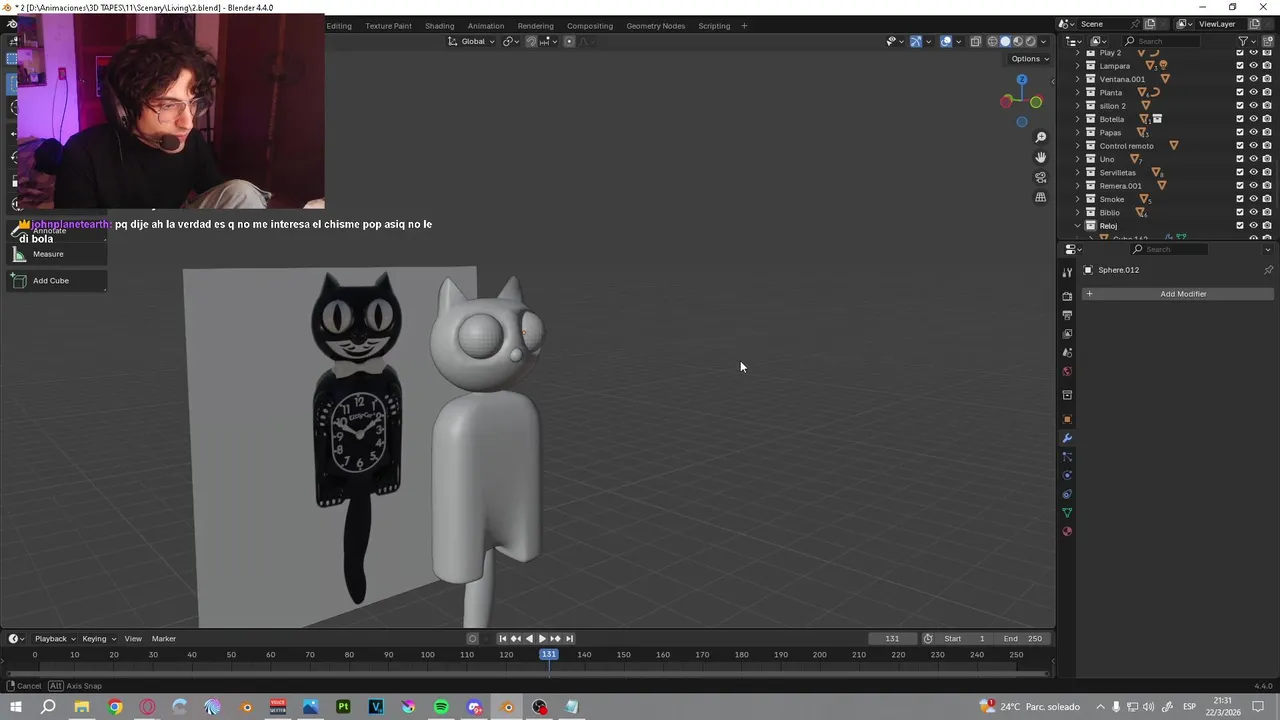1280x720 pixels.
Task: Switch to material preview shading
Action: pyautogui.click(x=1018, y=41)
